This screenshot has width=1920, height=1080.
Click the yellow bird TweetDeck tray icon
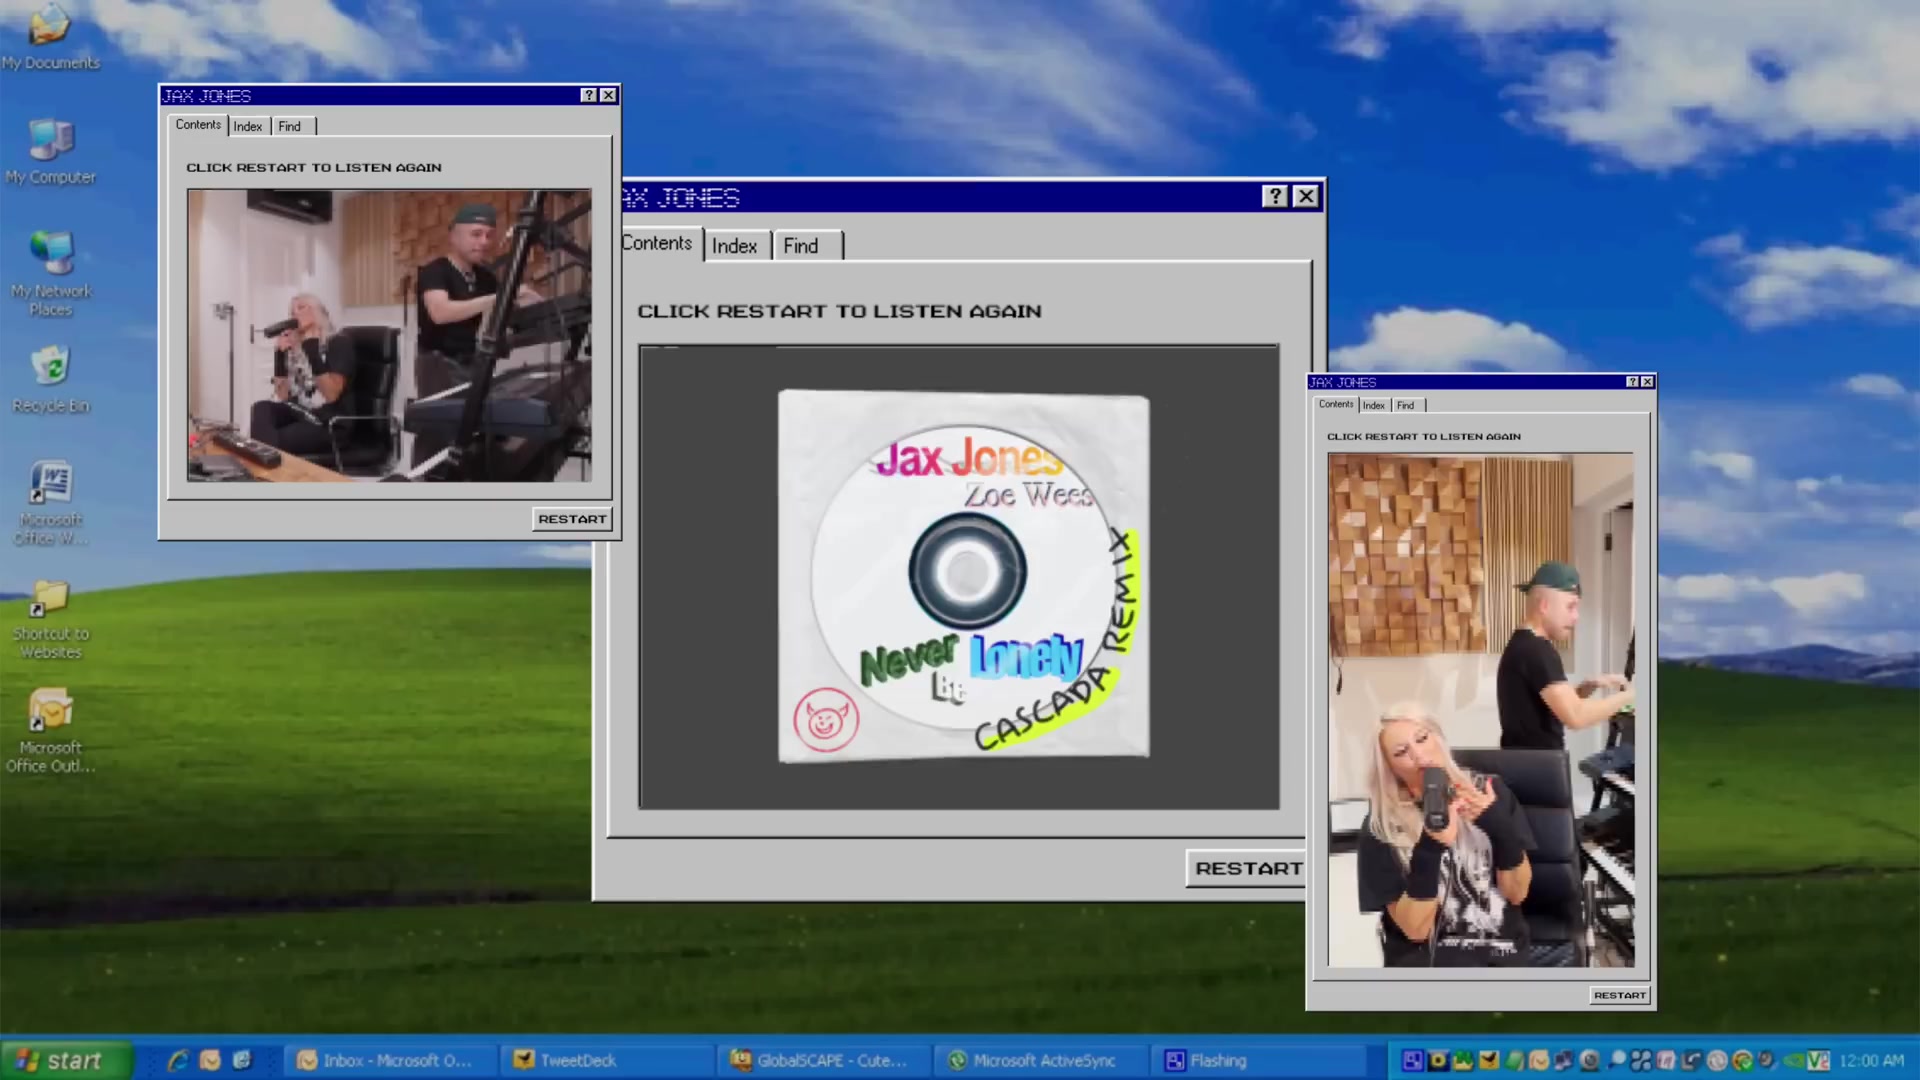tap(1489, 1061)
